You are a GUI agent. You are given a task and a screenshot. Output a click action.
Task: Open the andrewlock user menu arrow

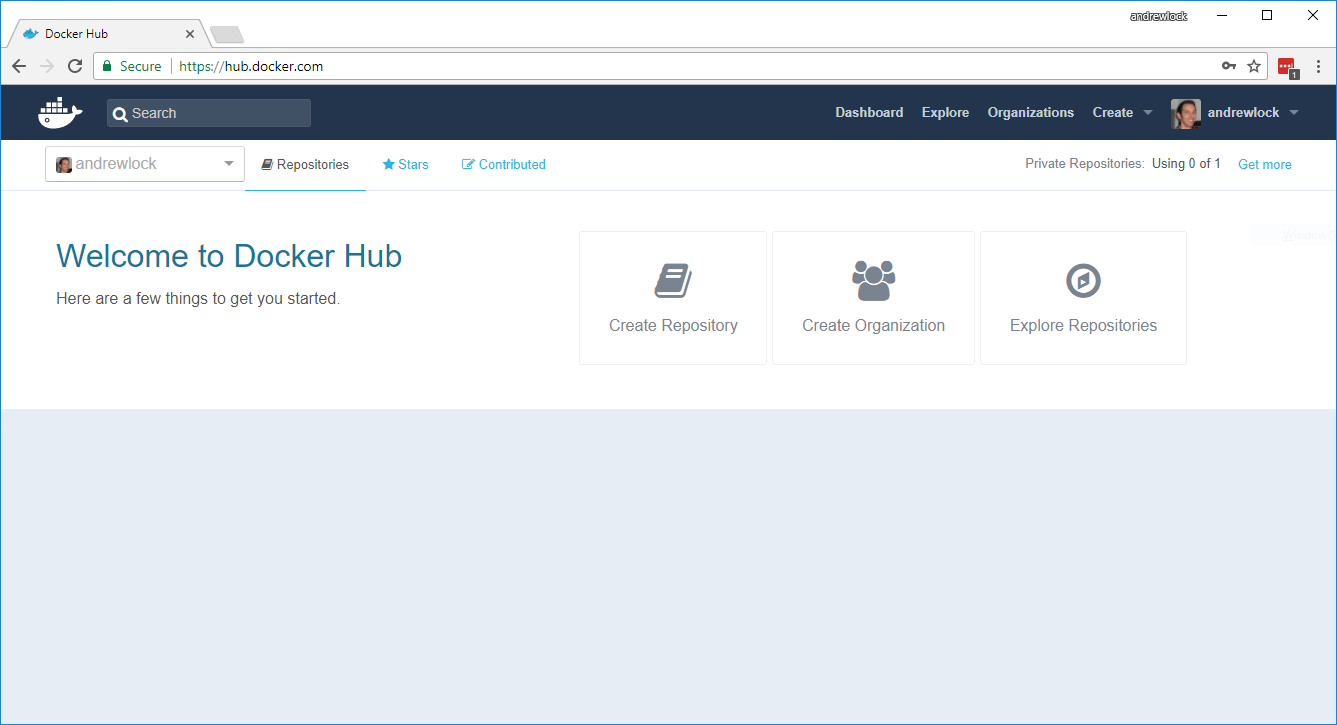(1294, 113)
